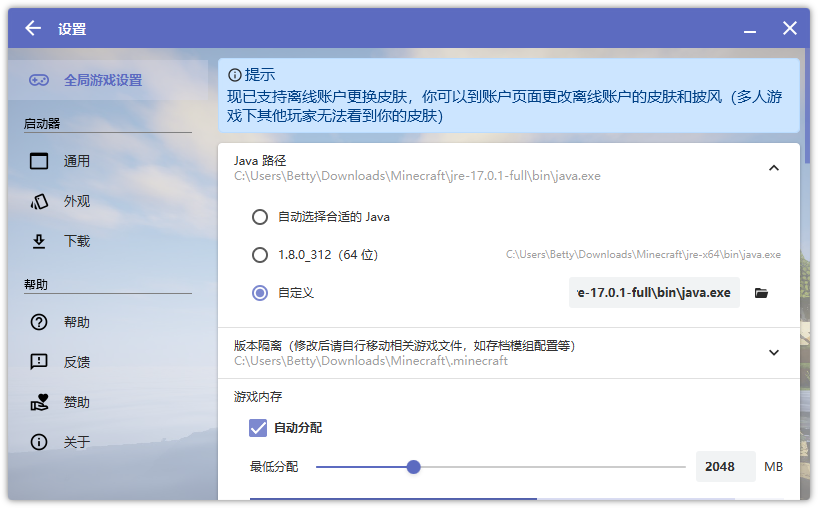
Task: Click the 最低分配 memory slider handle
Action: point(413,467)
